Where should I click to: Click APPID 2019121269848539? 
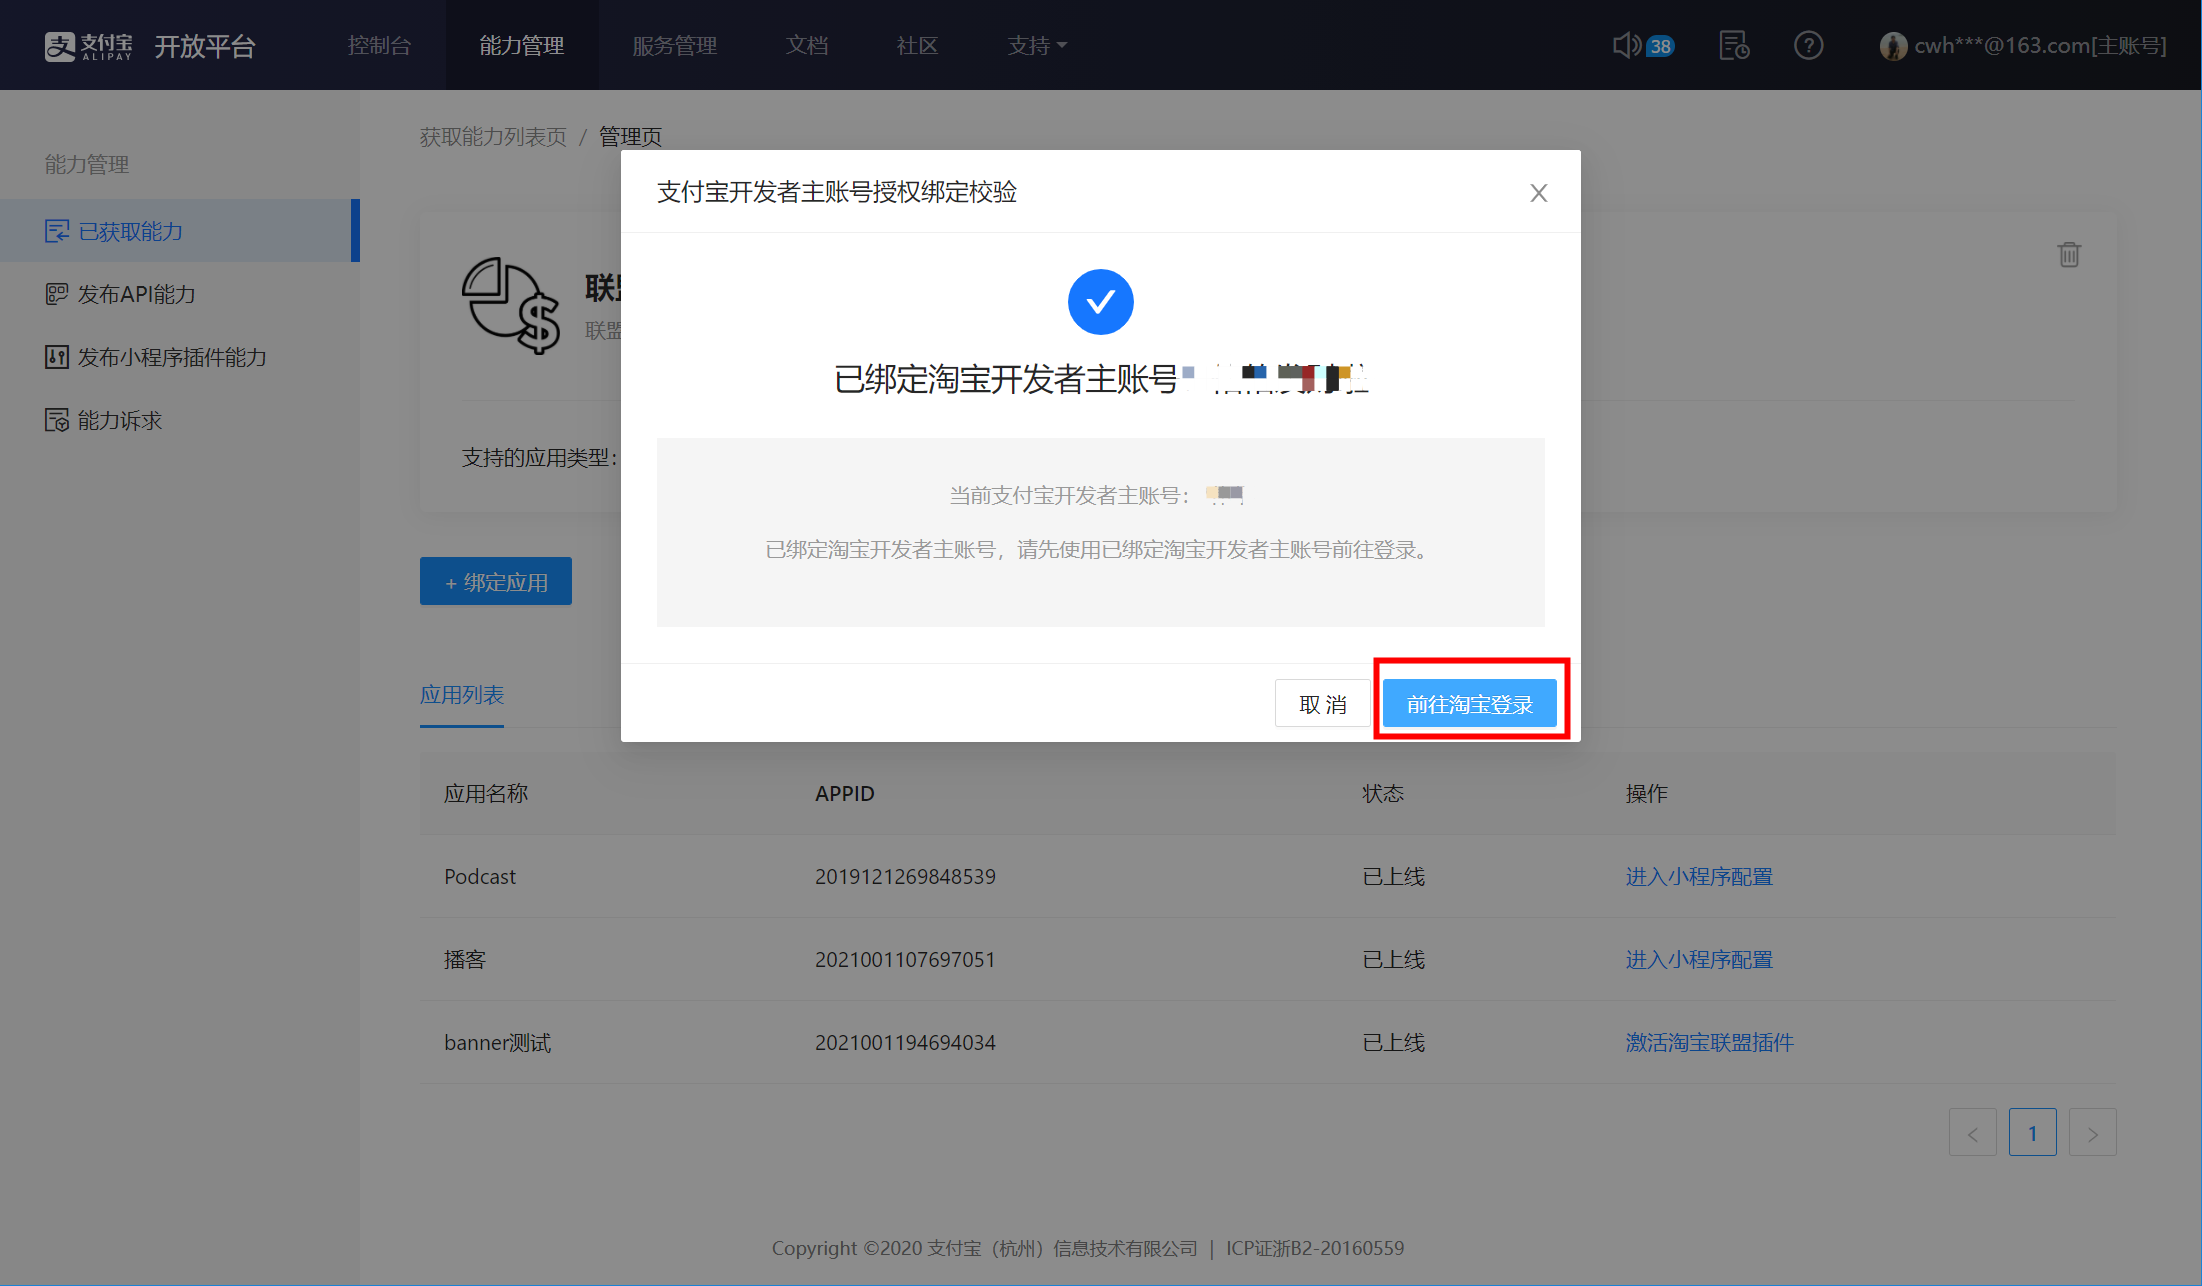click(x=905, y=877)
